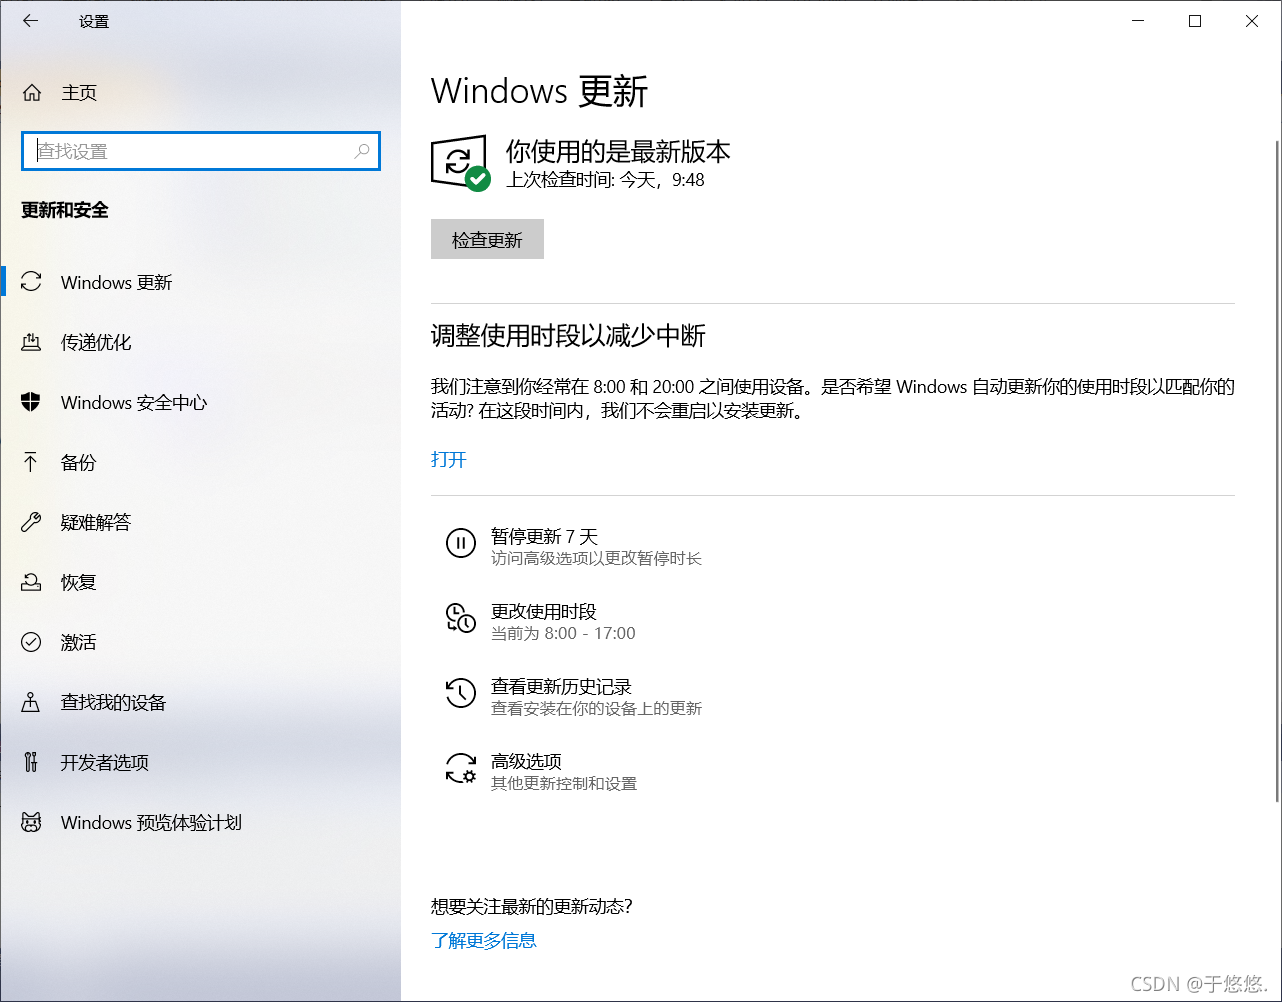
Task: Click 其他更新控制和设置 text
Action: (x=564, y=783)
